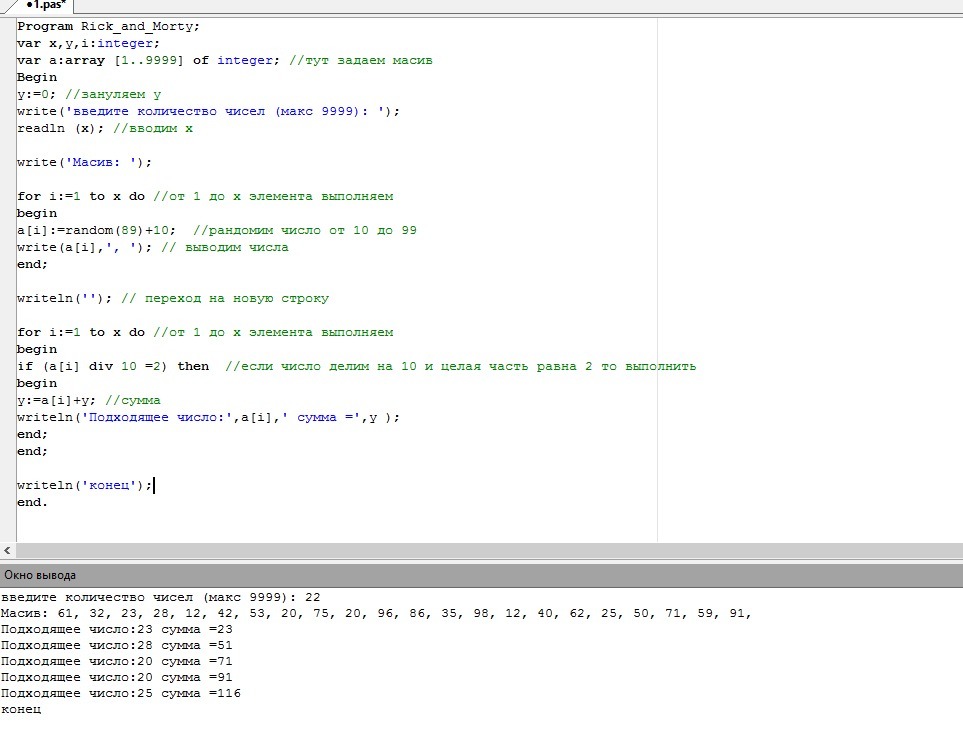Click the 'введите количество чисел' output line

161,598
